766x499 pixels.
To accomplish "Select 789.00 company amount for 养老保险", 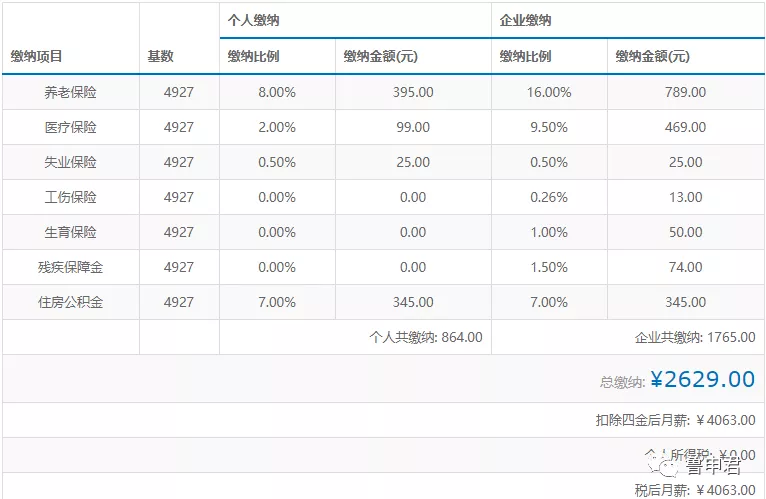I will point(685,92).
